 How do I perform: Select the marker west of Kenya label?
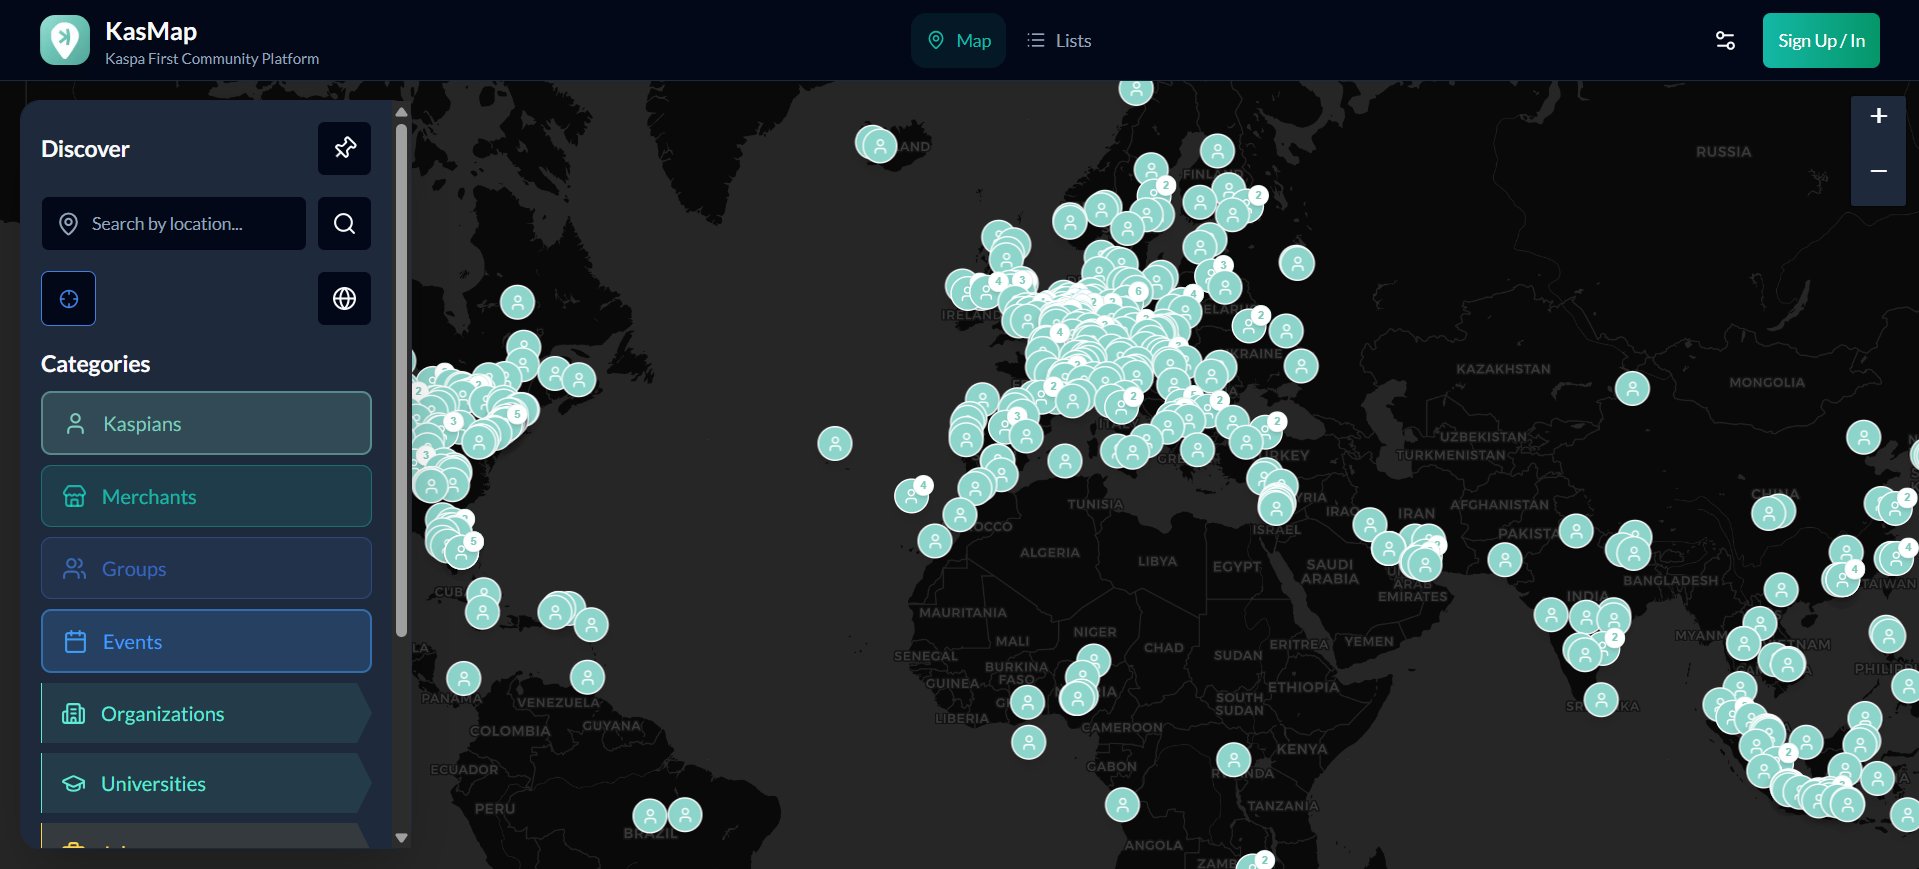pyautogui.click(x=1234, y=760)
